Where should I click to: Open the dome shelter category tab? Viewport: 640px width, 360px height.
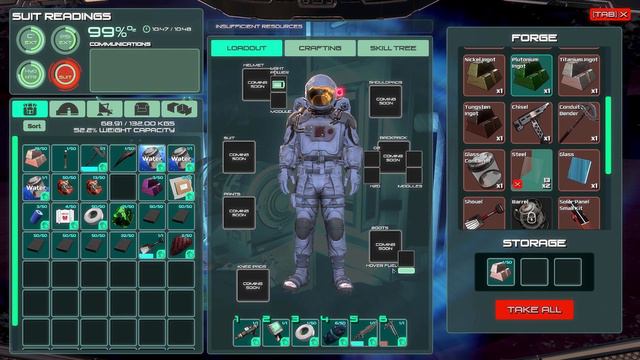pyautogui.click(x=67, y=109)
